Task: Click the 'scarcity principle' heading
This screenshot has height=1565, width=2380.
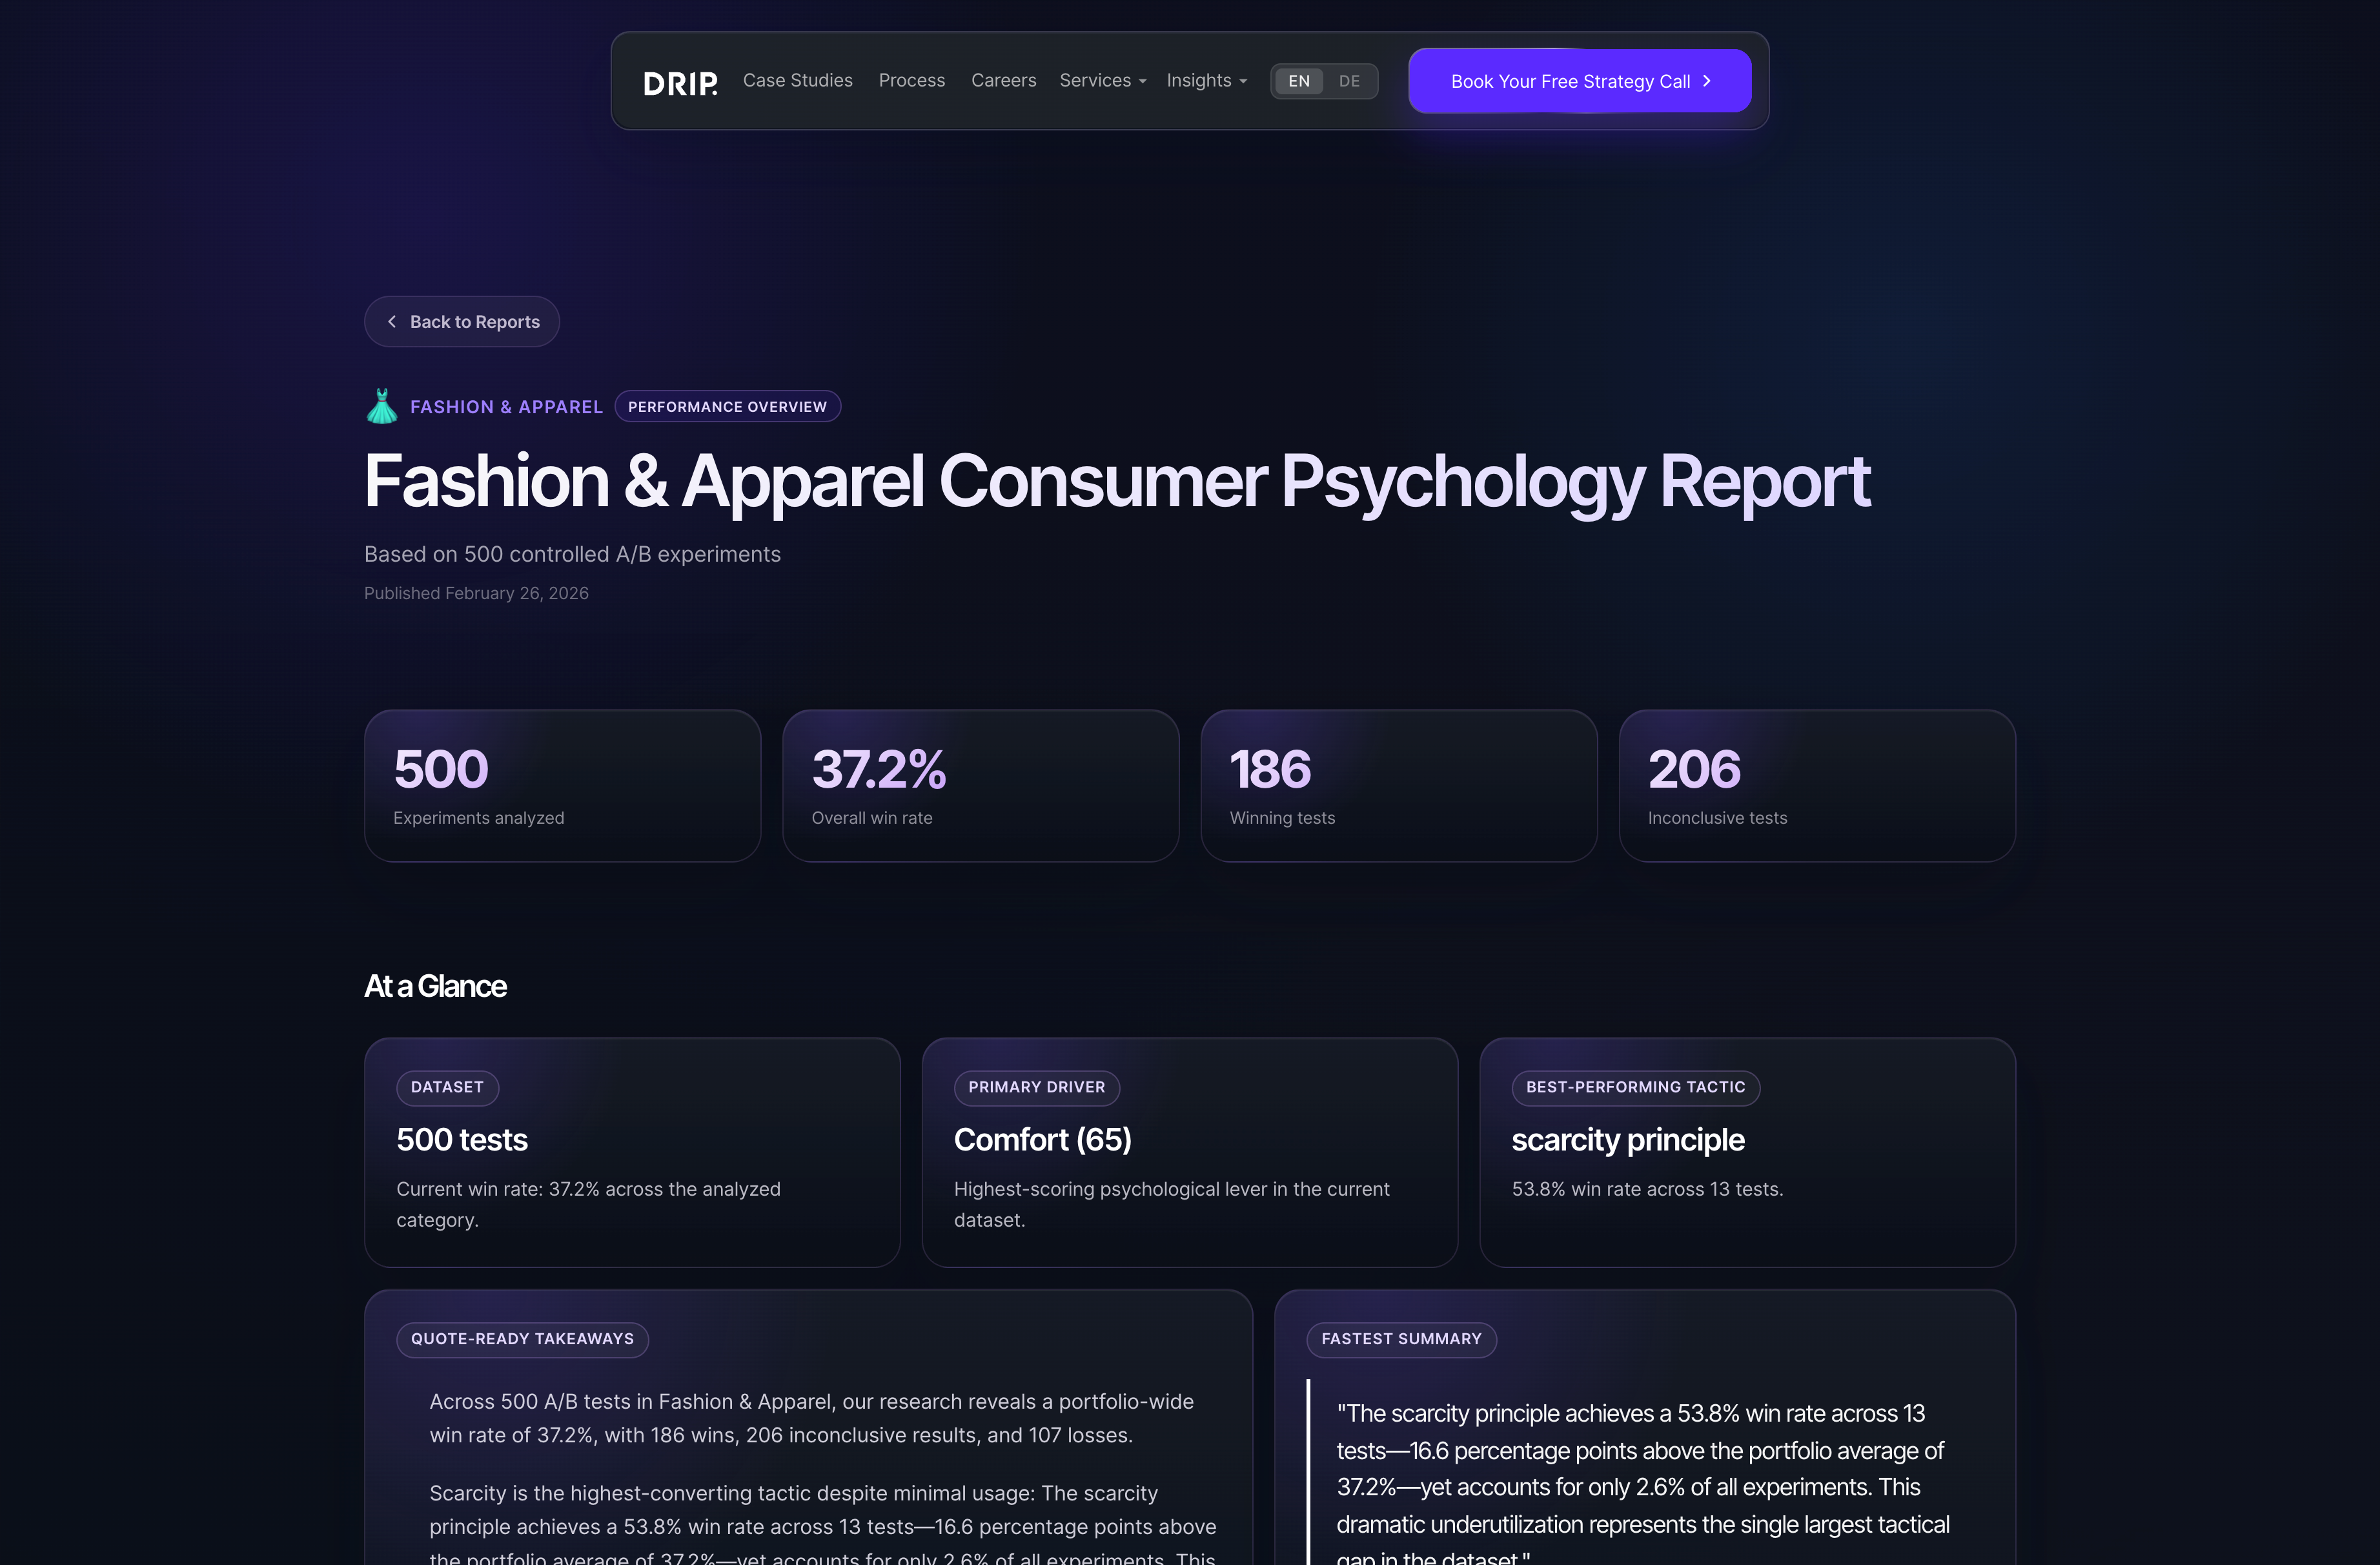Action: 1628,1140
